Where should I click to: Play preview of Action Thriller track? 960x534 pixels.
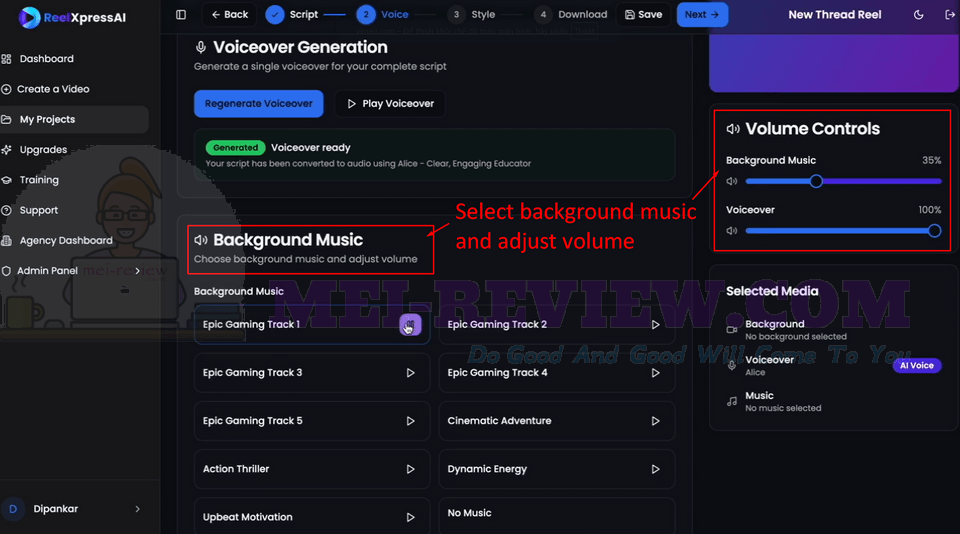click(410, 469)
